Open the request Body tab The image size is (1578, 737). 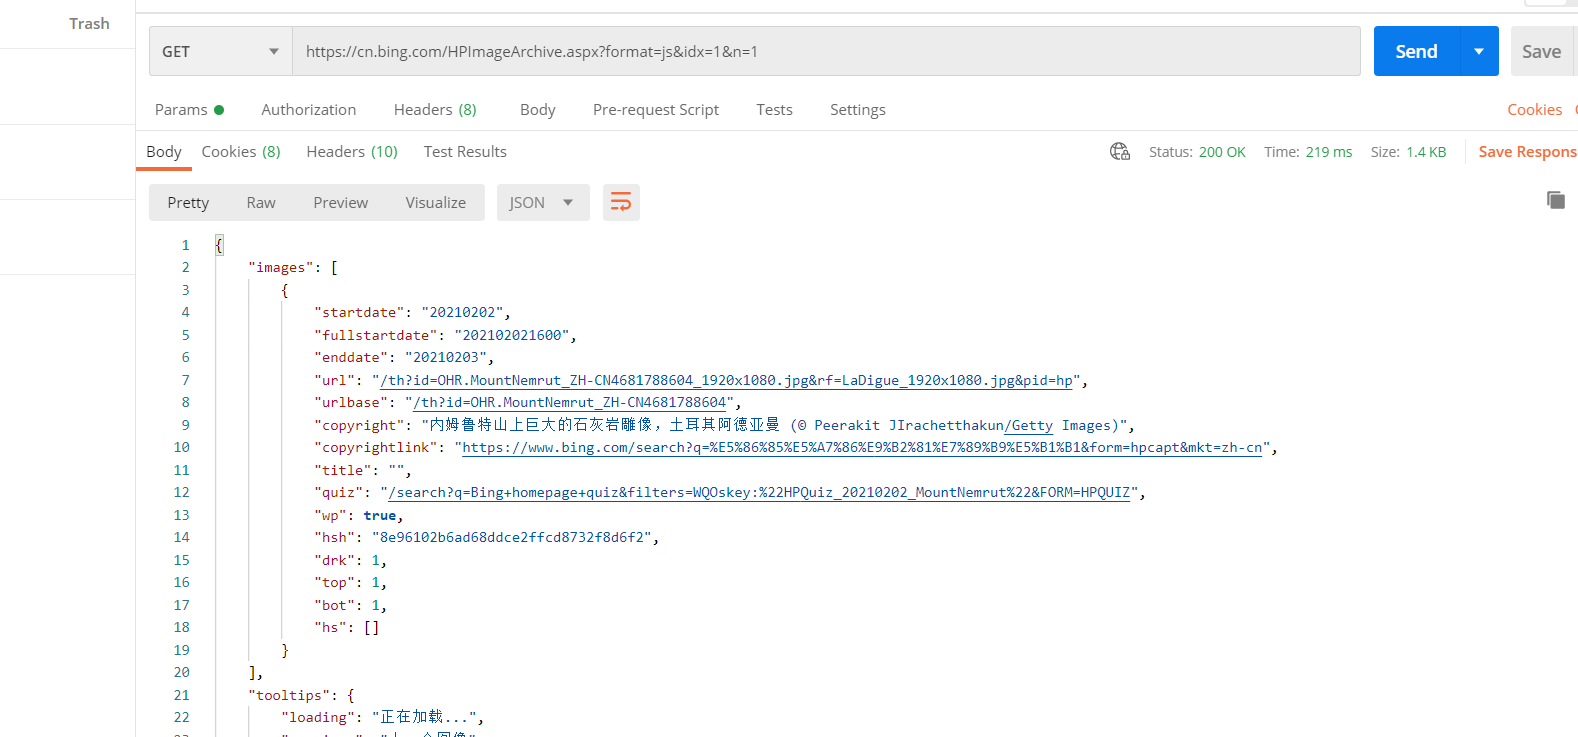[538, 110]
